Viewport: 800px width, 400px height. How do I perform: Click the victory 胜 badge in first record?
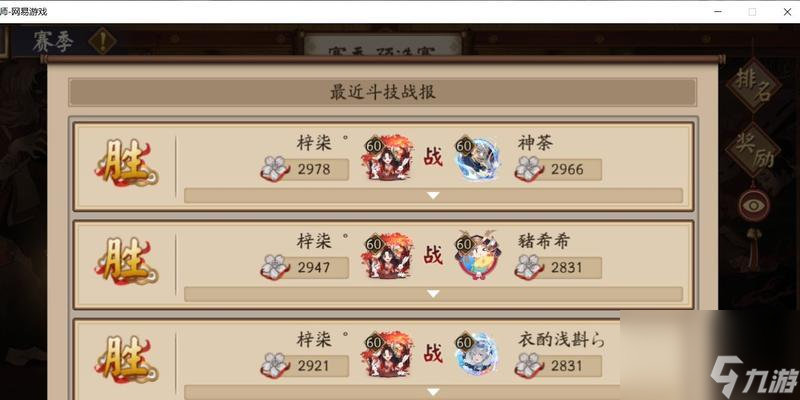coord(126,163)
